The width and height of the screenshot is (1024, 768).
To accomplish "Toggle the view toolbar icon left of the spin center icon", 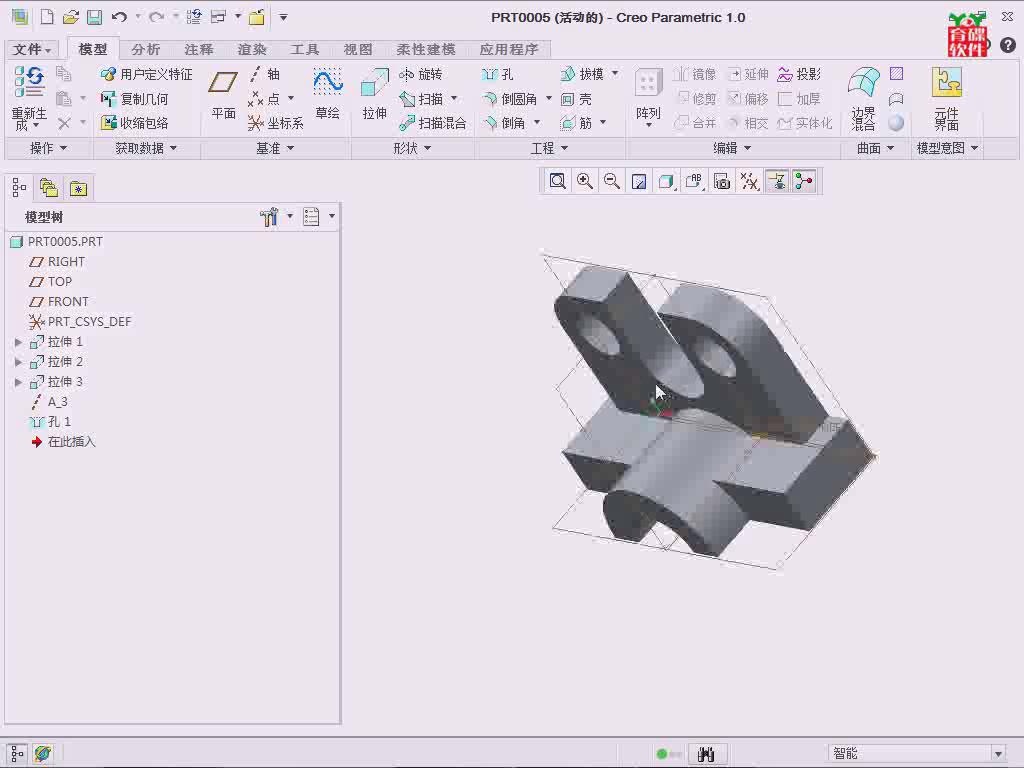I will click(776, 181).
